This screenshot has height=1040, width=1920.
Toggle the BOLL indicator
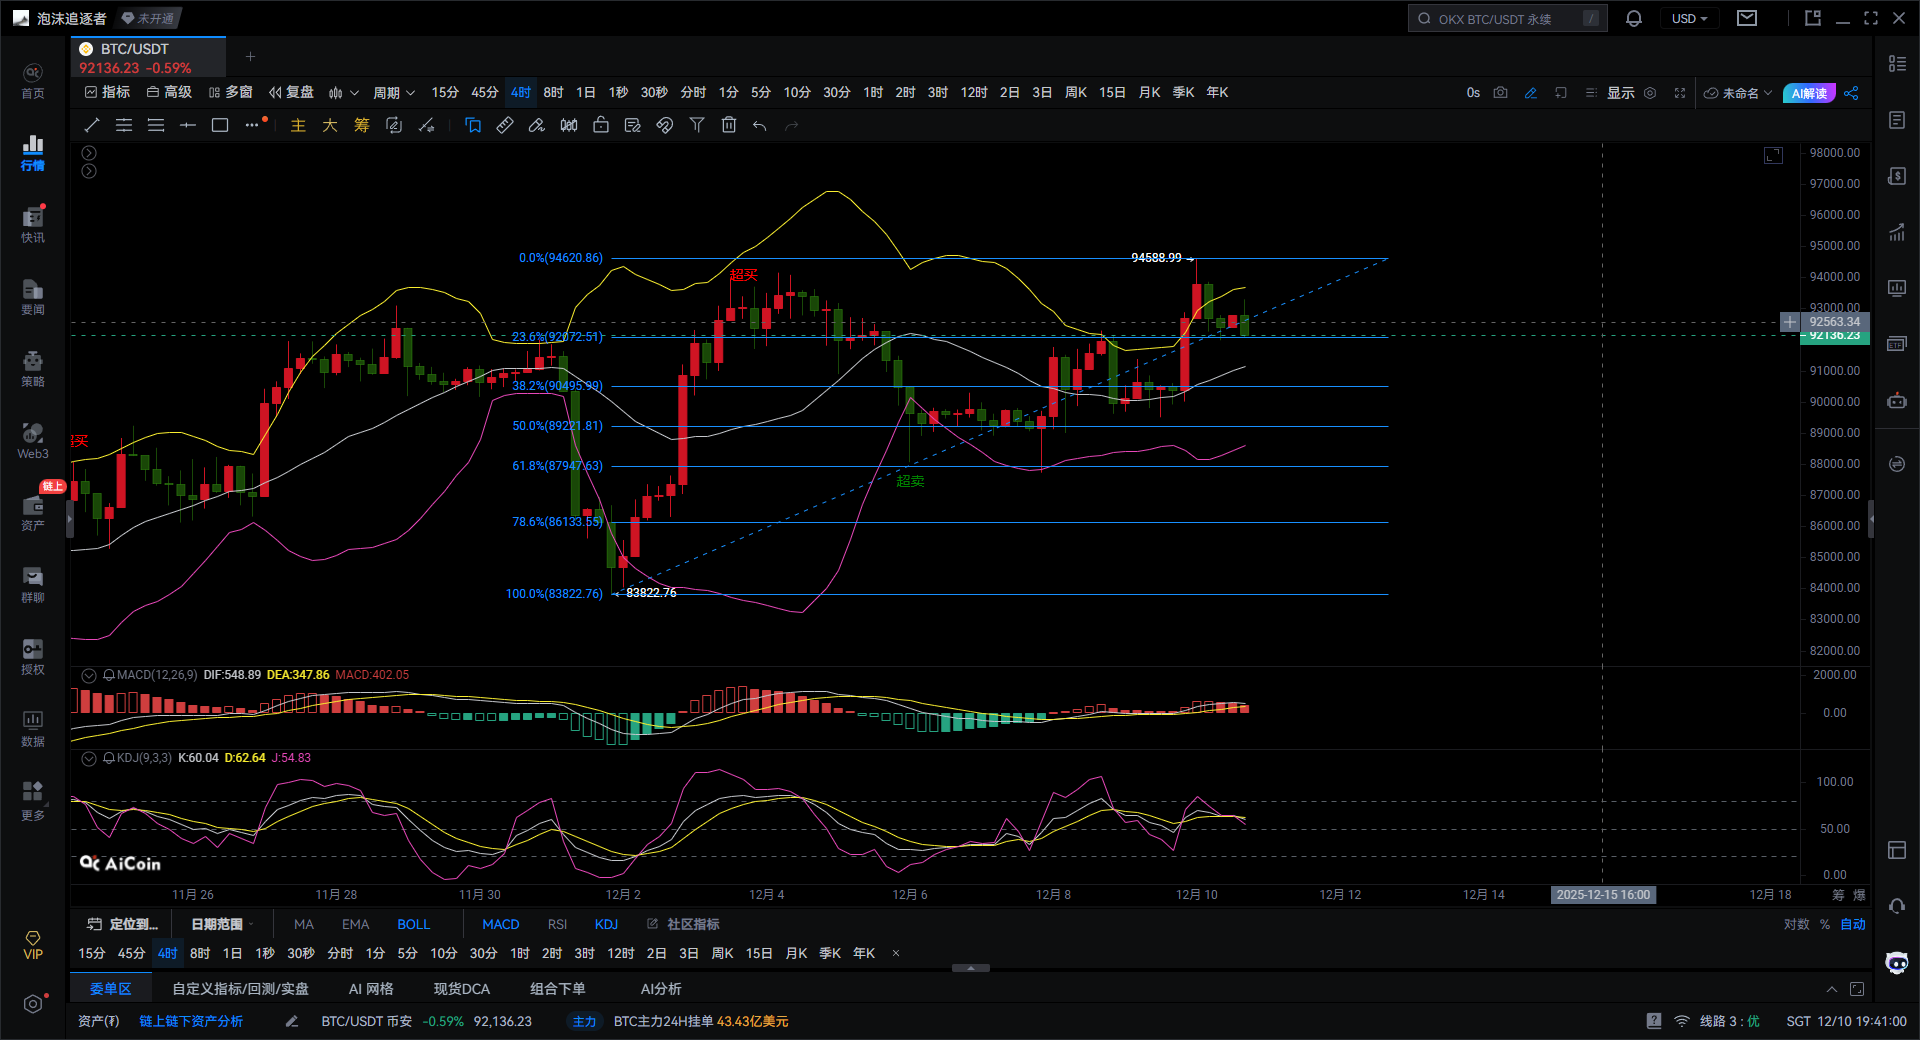pos(413,924)
